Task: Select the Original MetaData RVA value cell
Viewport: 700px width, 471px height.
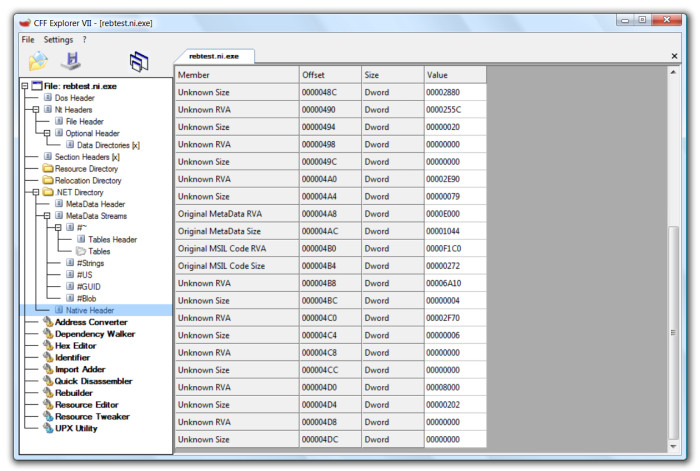Action: 454,213
